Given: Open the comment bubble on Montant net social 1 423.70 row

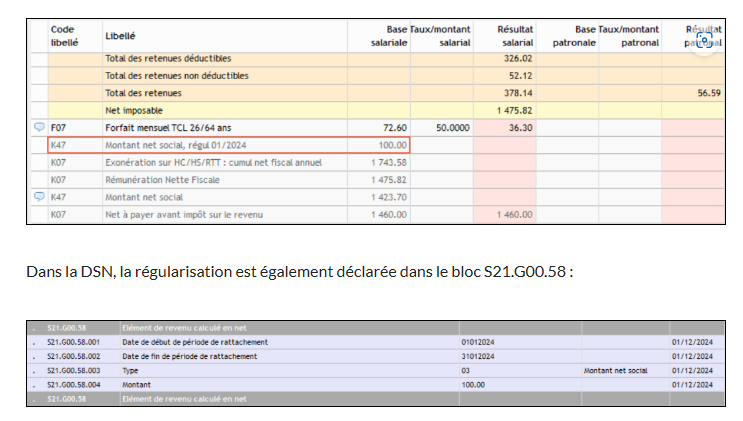Looking at the screenshot, I should pos(39,196).
